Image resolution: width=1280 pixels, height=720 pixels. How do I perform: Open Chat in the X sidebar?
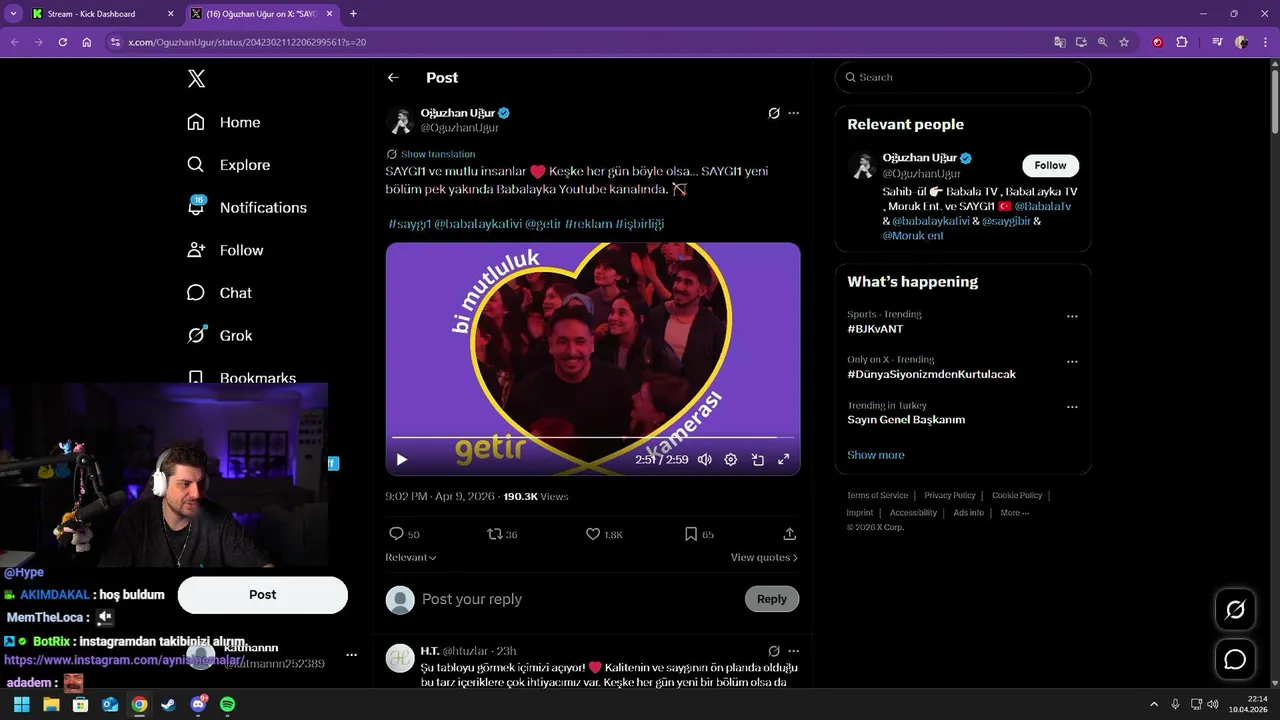pyautogui.click(x=220, y=293)
